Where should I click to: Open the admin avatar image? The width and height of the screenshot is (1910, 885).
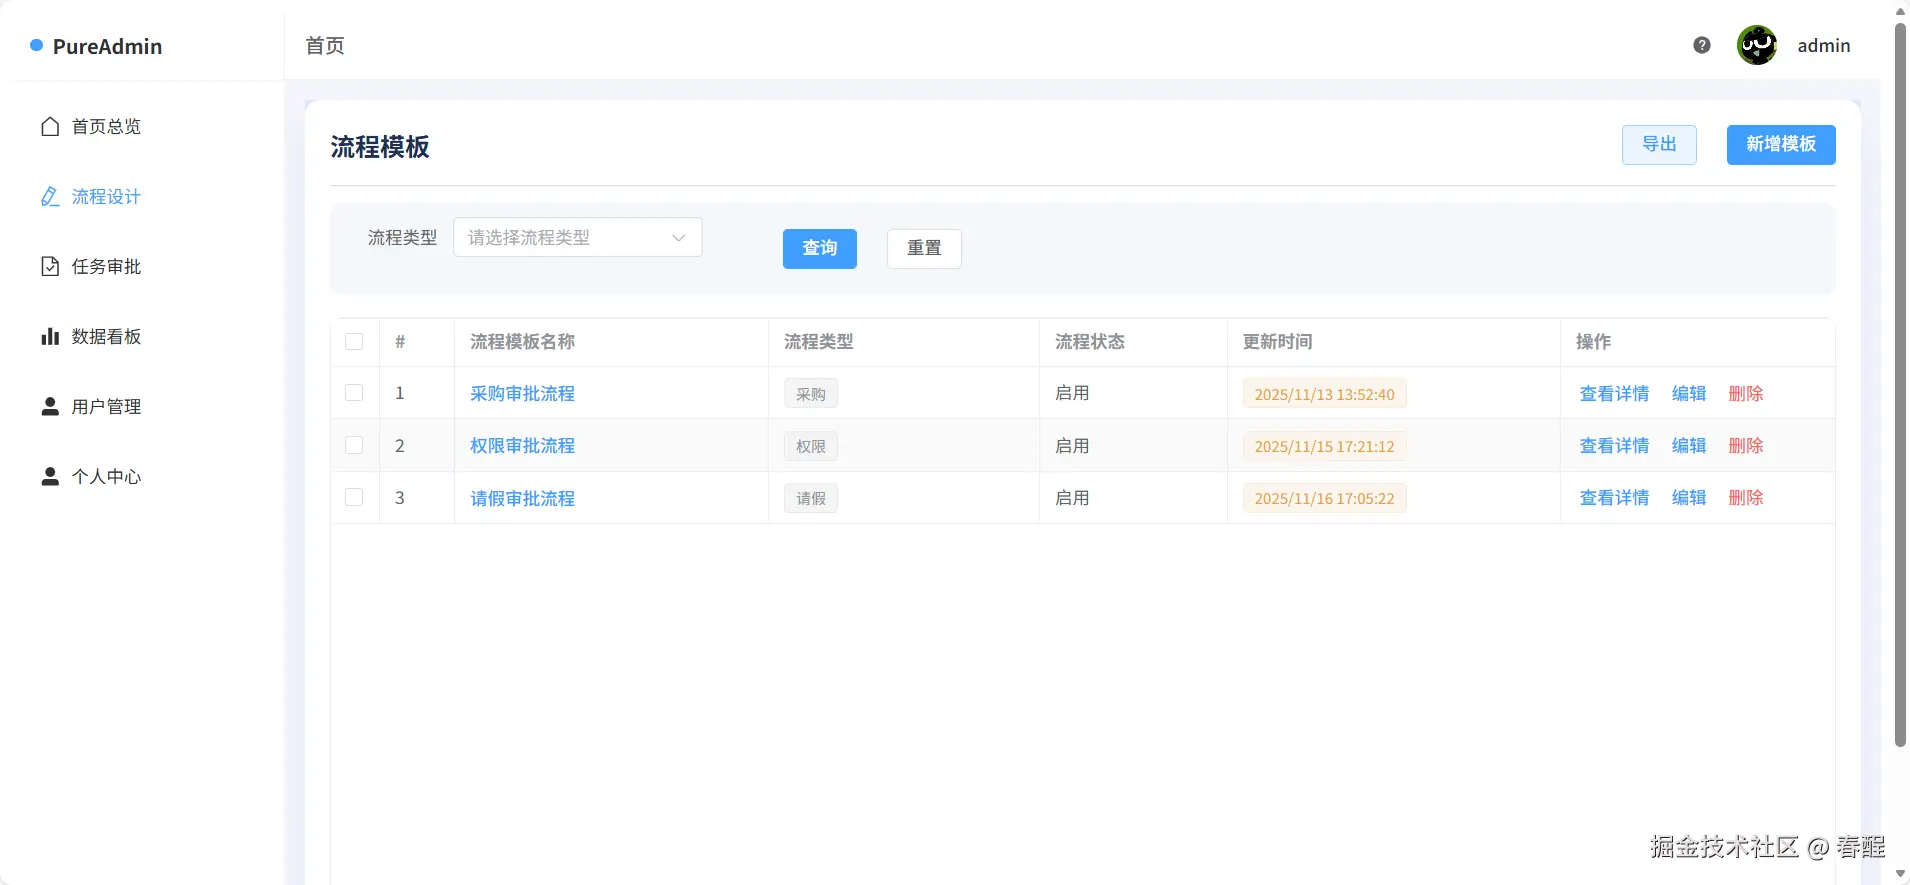(1757, 45)
